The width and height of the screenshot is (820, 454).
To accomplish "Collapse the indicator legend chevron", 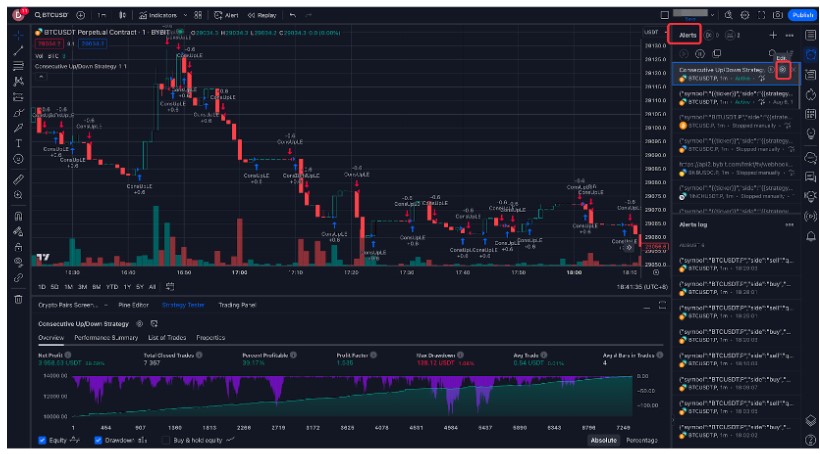I will (41, 77).
